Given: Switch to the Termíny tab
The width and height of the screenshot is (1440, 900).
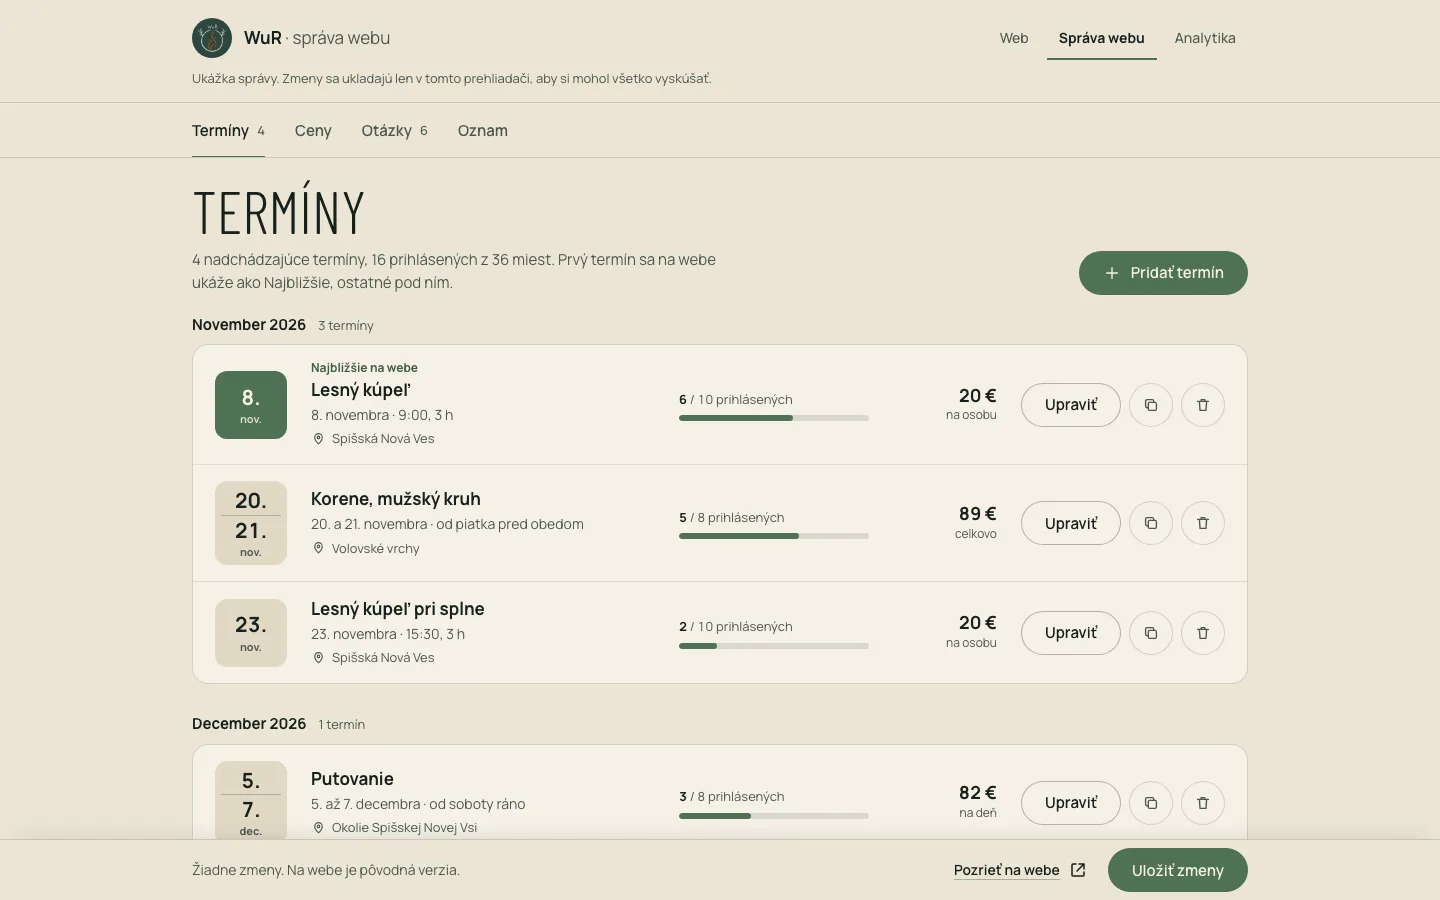Looking at the screenshot, I should coord(228,131).
